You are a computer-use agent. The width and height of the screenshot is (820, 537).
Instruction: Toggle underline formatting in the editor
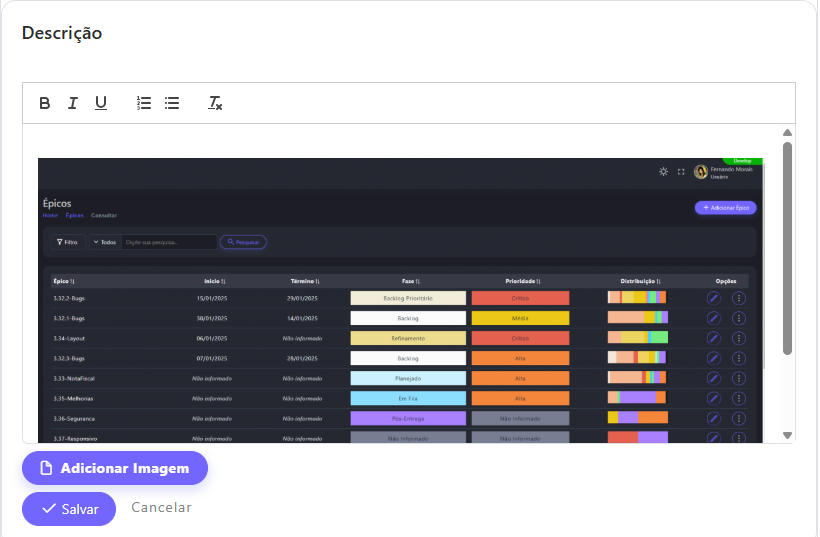tap(100, 103)
